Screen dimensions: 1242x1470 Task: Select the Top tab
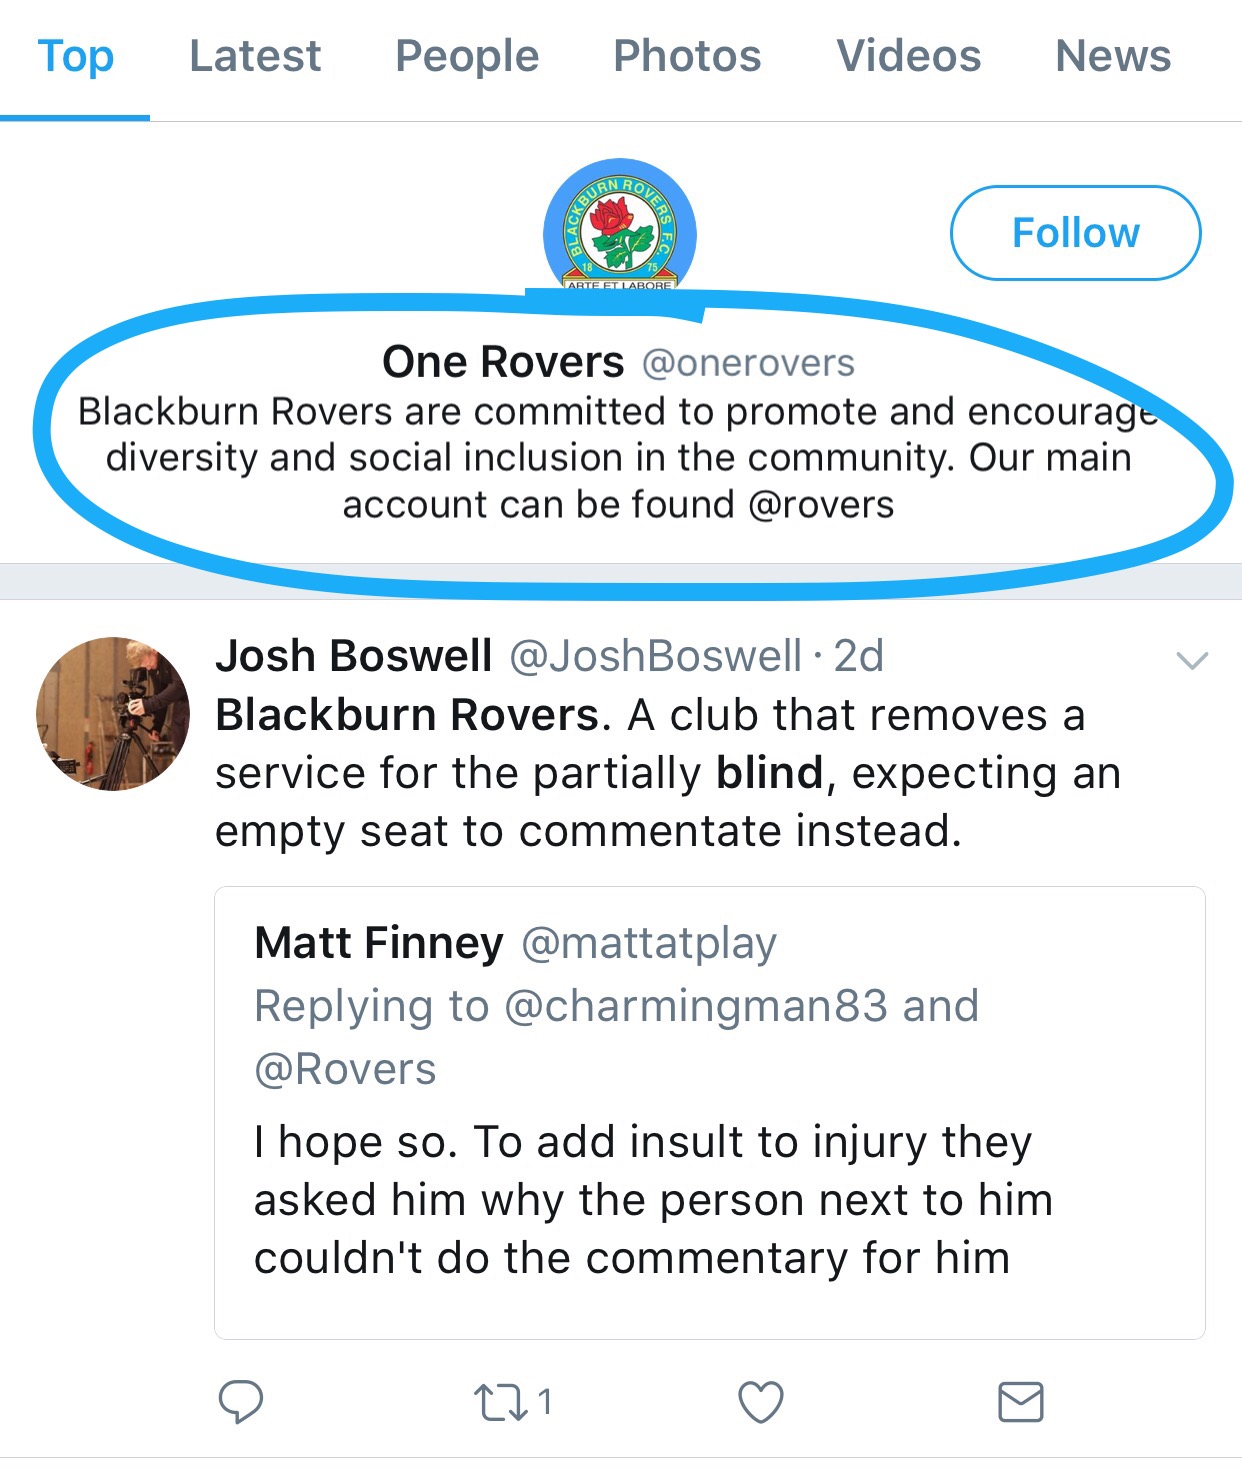point(76,56)
